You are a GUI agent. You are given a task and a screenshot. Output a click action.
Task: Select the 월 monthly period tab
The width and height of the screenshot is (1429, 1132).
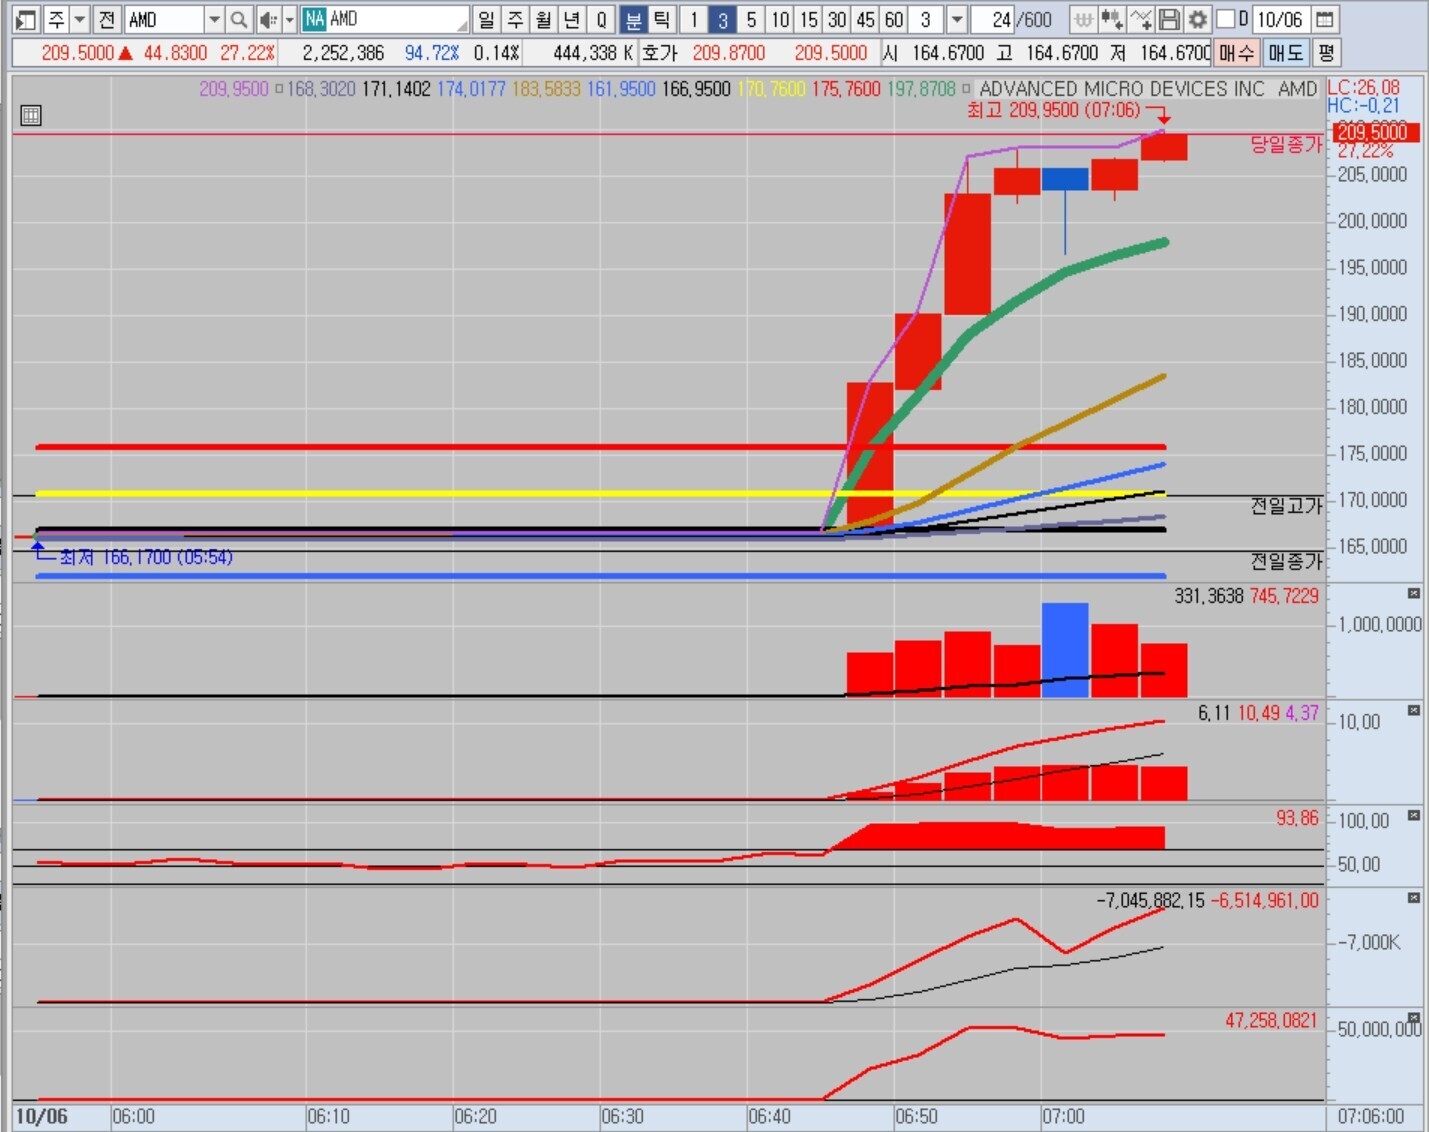click(x=544, y=19)
